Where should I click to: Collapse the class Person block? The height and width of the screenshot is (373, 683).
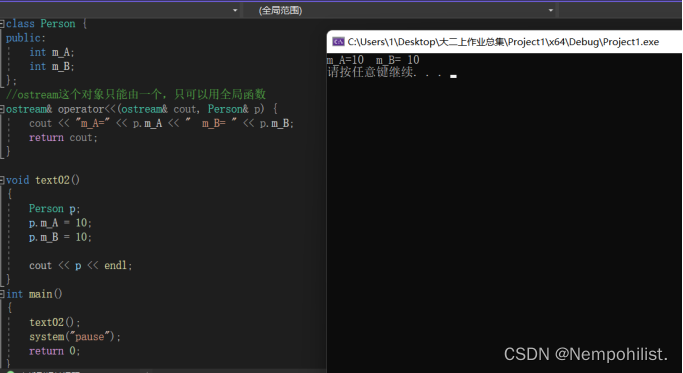point(2,24)
